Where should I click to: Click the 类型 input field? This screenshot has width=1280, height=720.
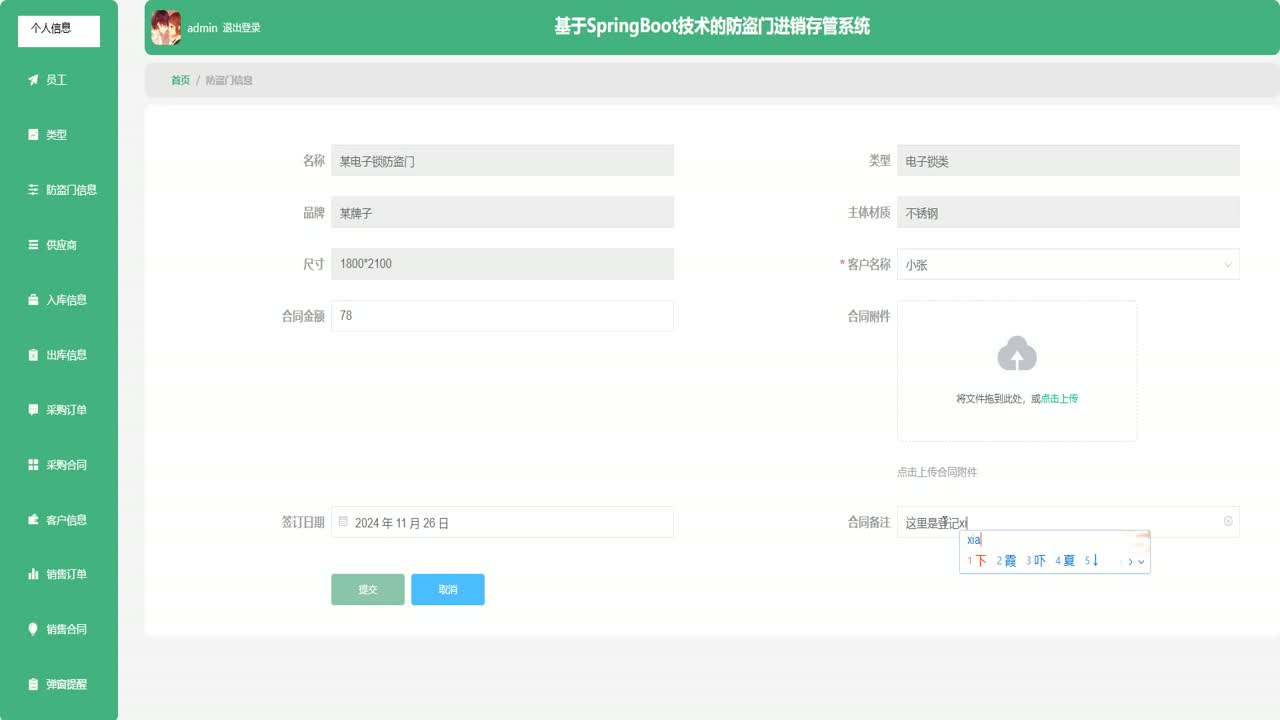[x=1068, y=161]
